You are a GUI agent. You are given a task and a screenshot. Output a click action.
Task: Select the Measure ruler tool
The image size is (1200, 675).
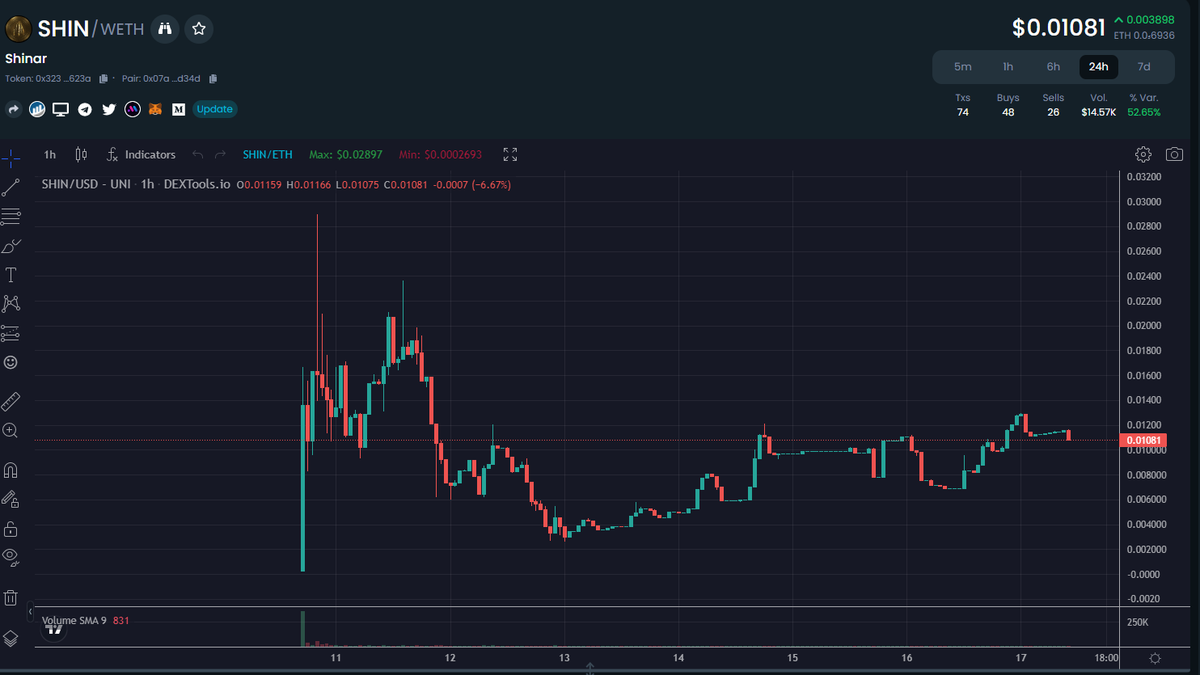click(x=12, y=400)
